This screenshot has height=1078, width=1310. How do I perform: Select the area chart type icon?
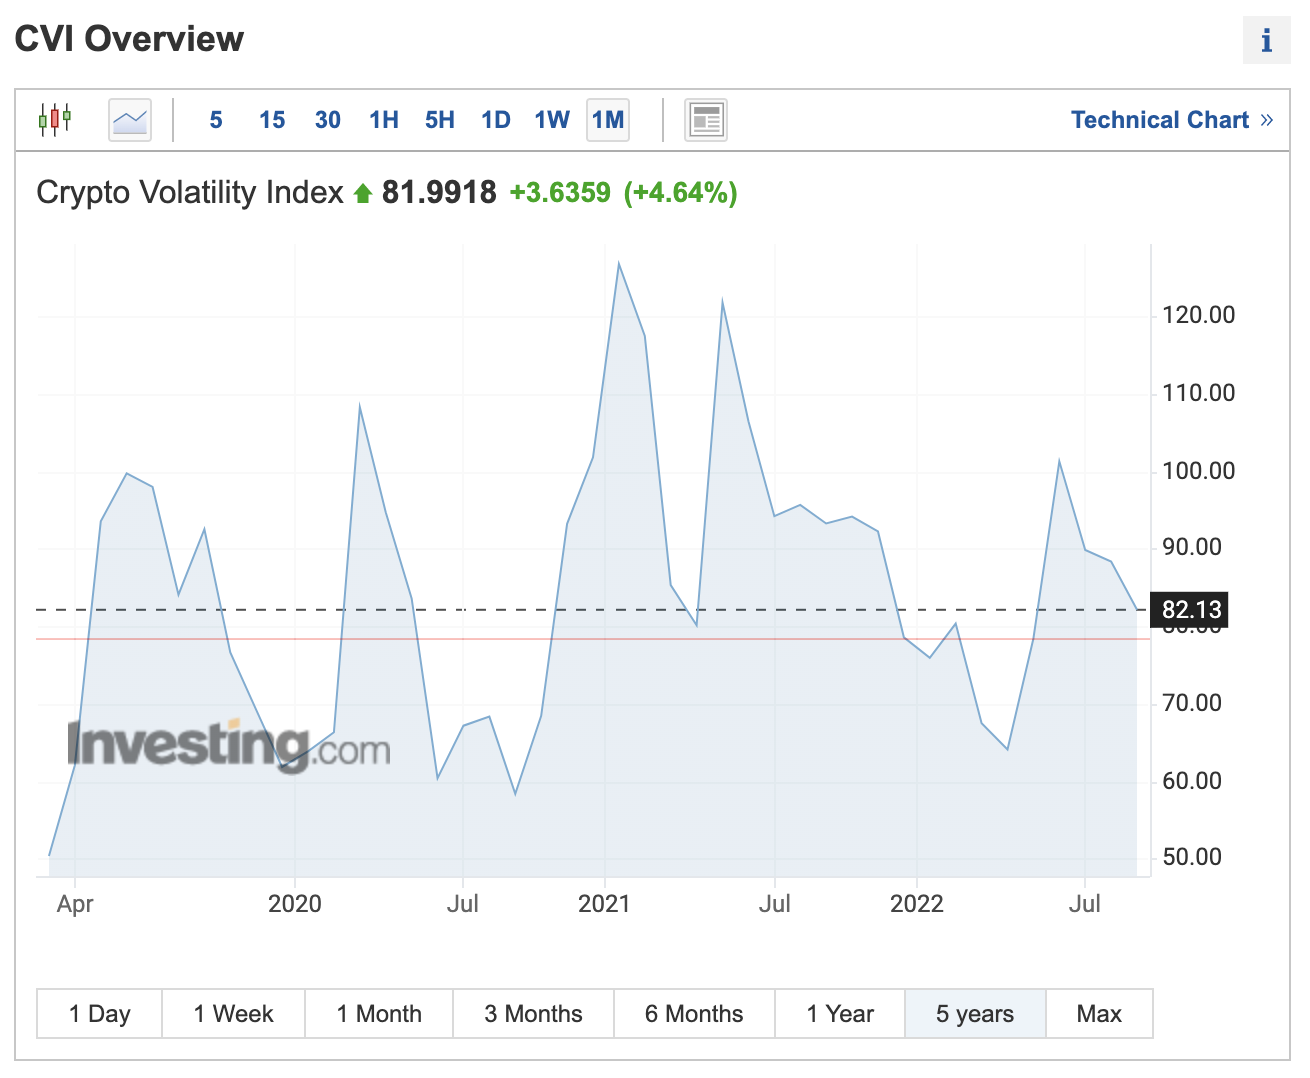point(129,119)
